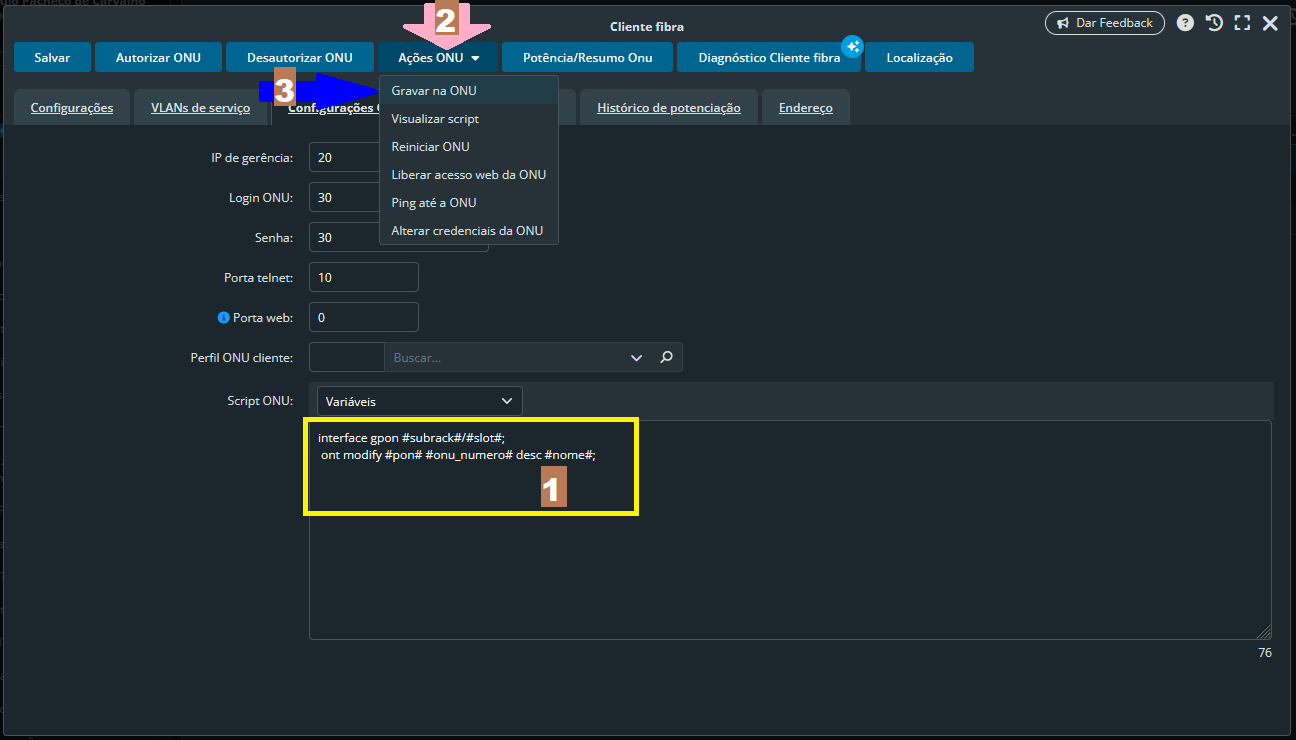This screenshot has height=740, width=1296.
Task: Close the Cliente fibra dialog
Action: 1270,23
